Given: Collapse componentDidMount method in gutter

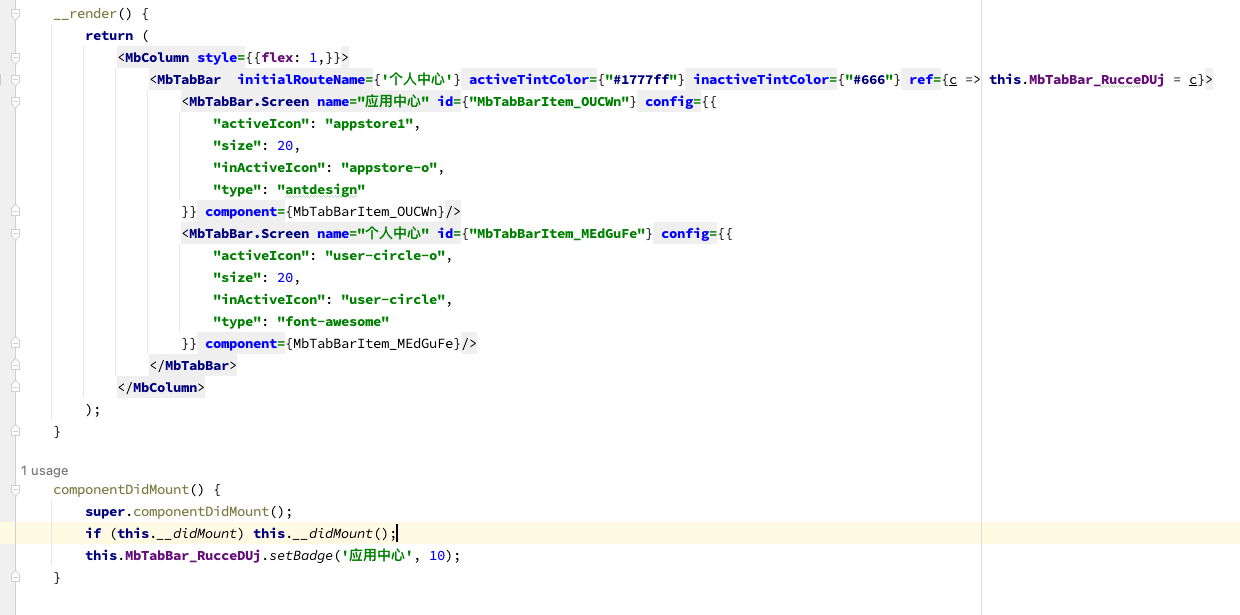Looking at the screenshot, I should click(x=15, y=490).
